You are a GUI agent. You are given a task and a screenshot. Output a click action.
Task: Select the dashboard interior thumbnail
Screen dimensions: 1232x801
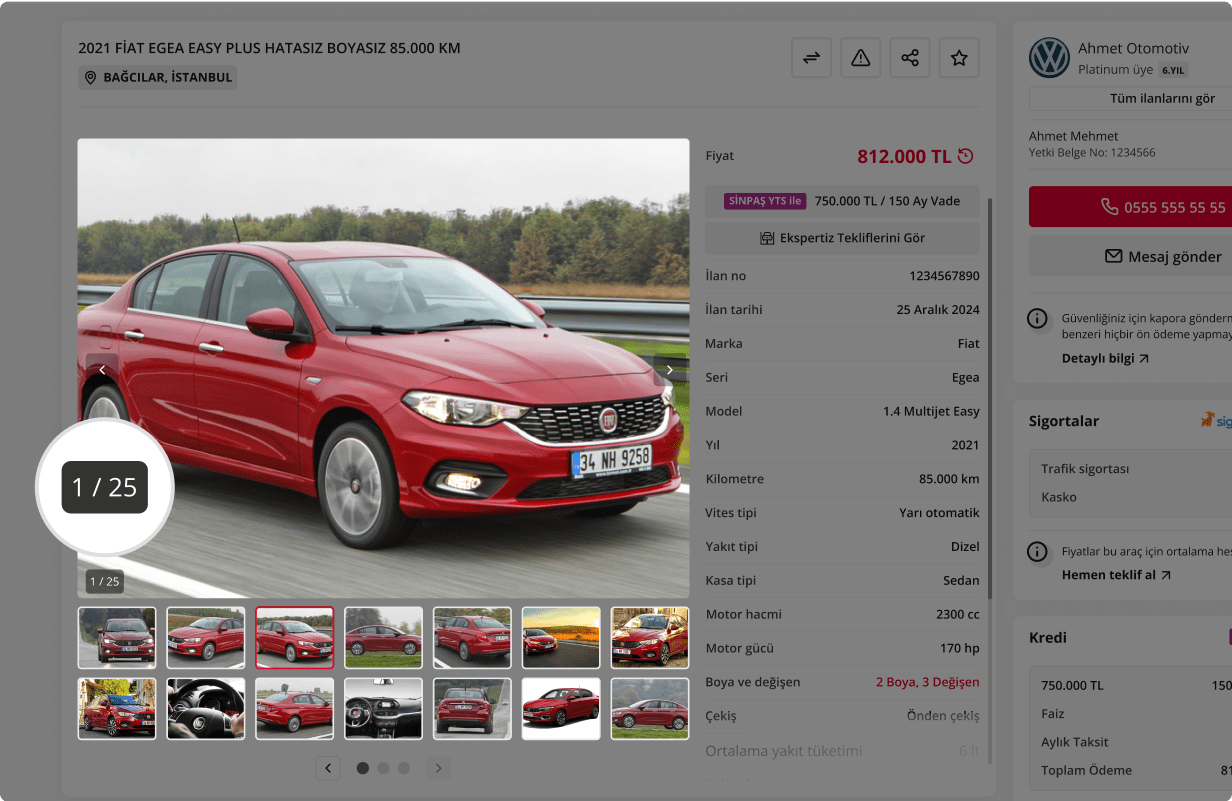384,708
